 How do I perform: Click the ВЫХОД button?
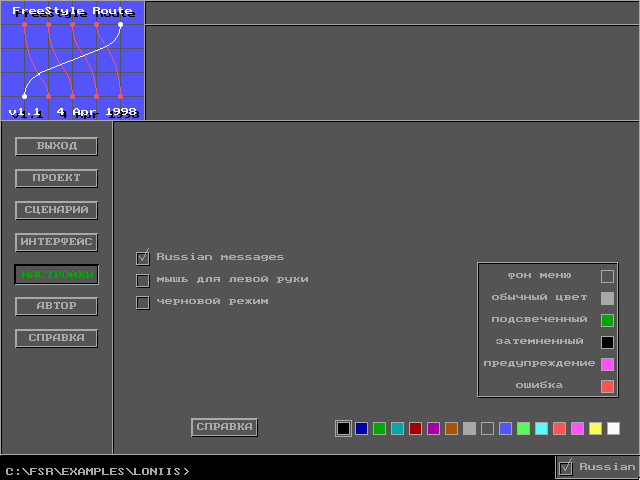[56, 146]
